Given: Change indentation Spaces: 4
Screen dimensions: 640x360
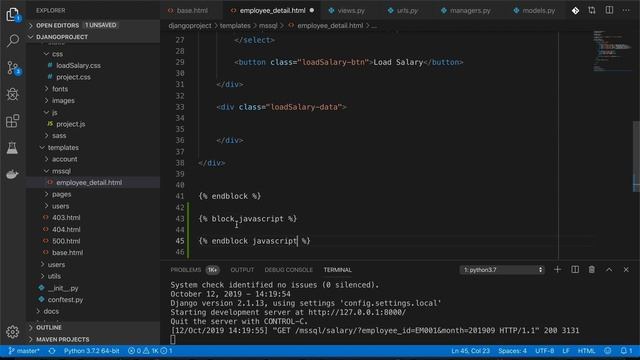Looking at the screenshot, I should tap(512, 351).
